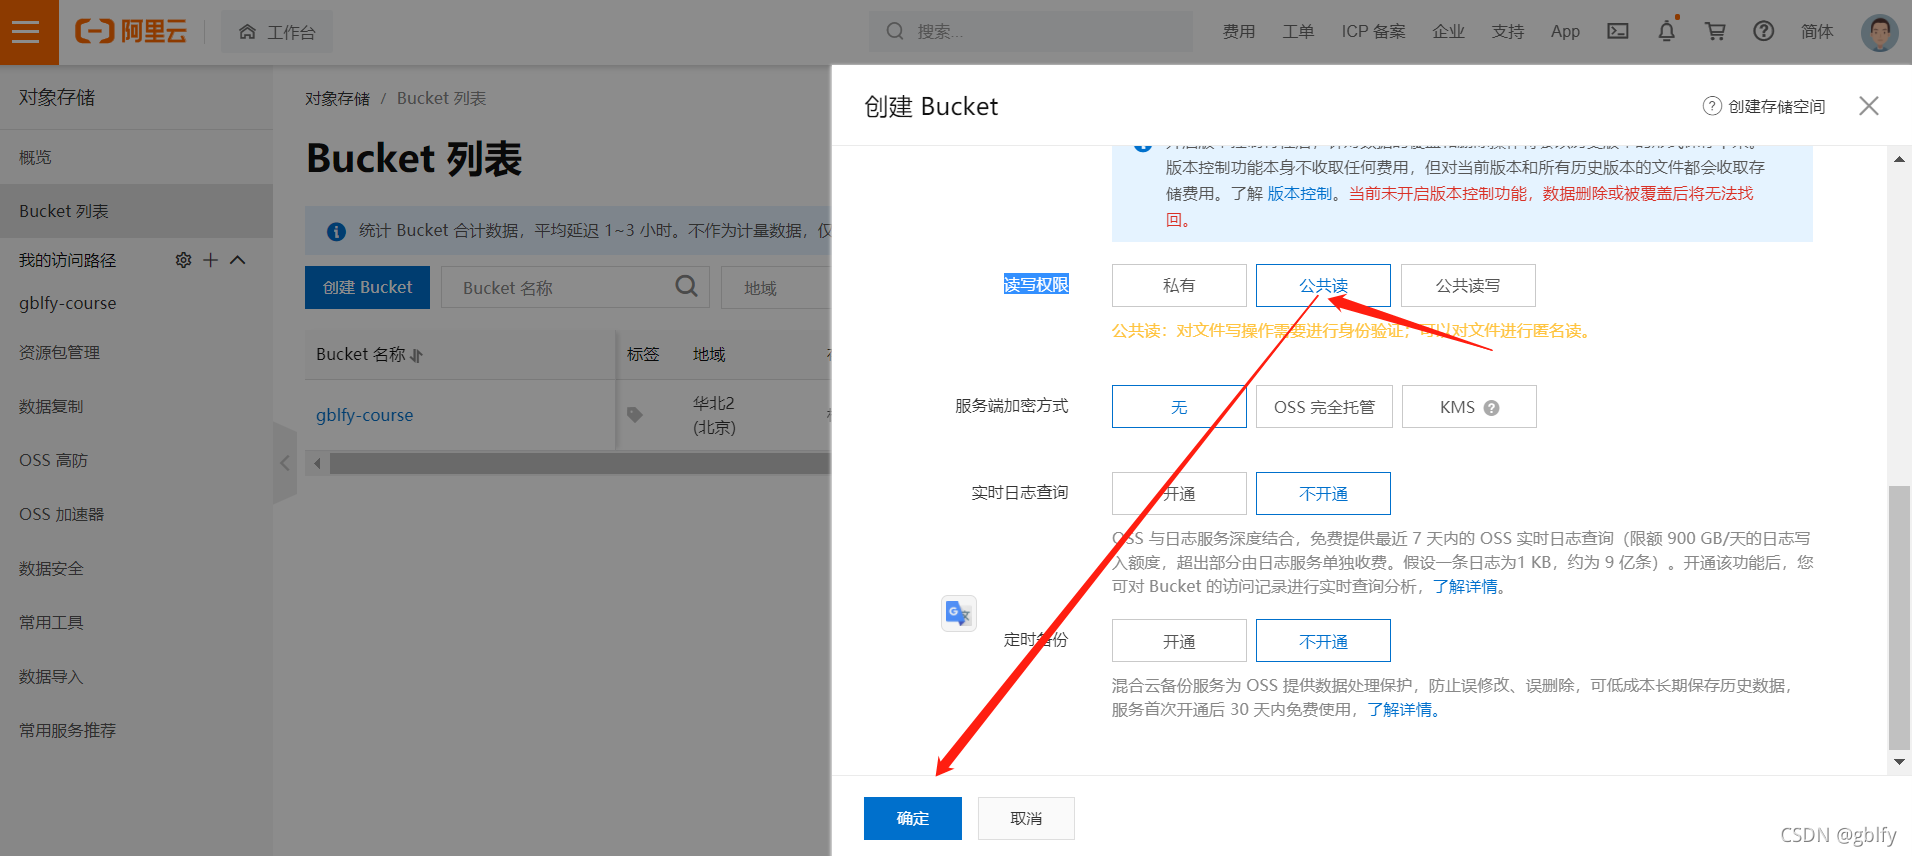Open the App menu

(x=1565, y=32)
